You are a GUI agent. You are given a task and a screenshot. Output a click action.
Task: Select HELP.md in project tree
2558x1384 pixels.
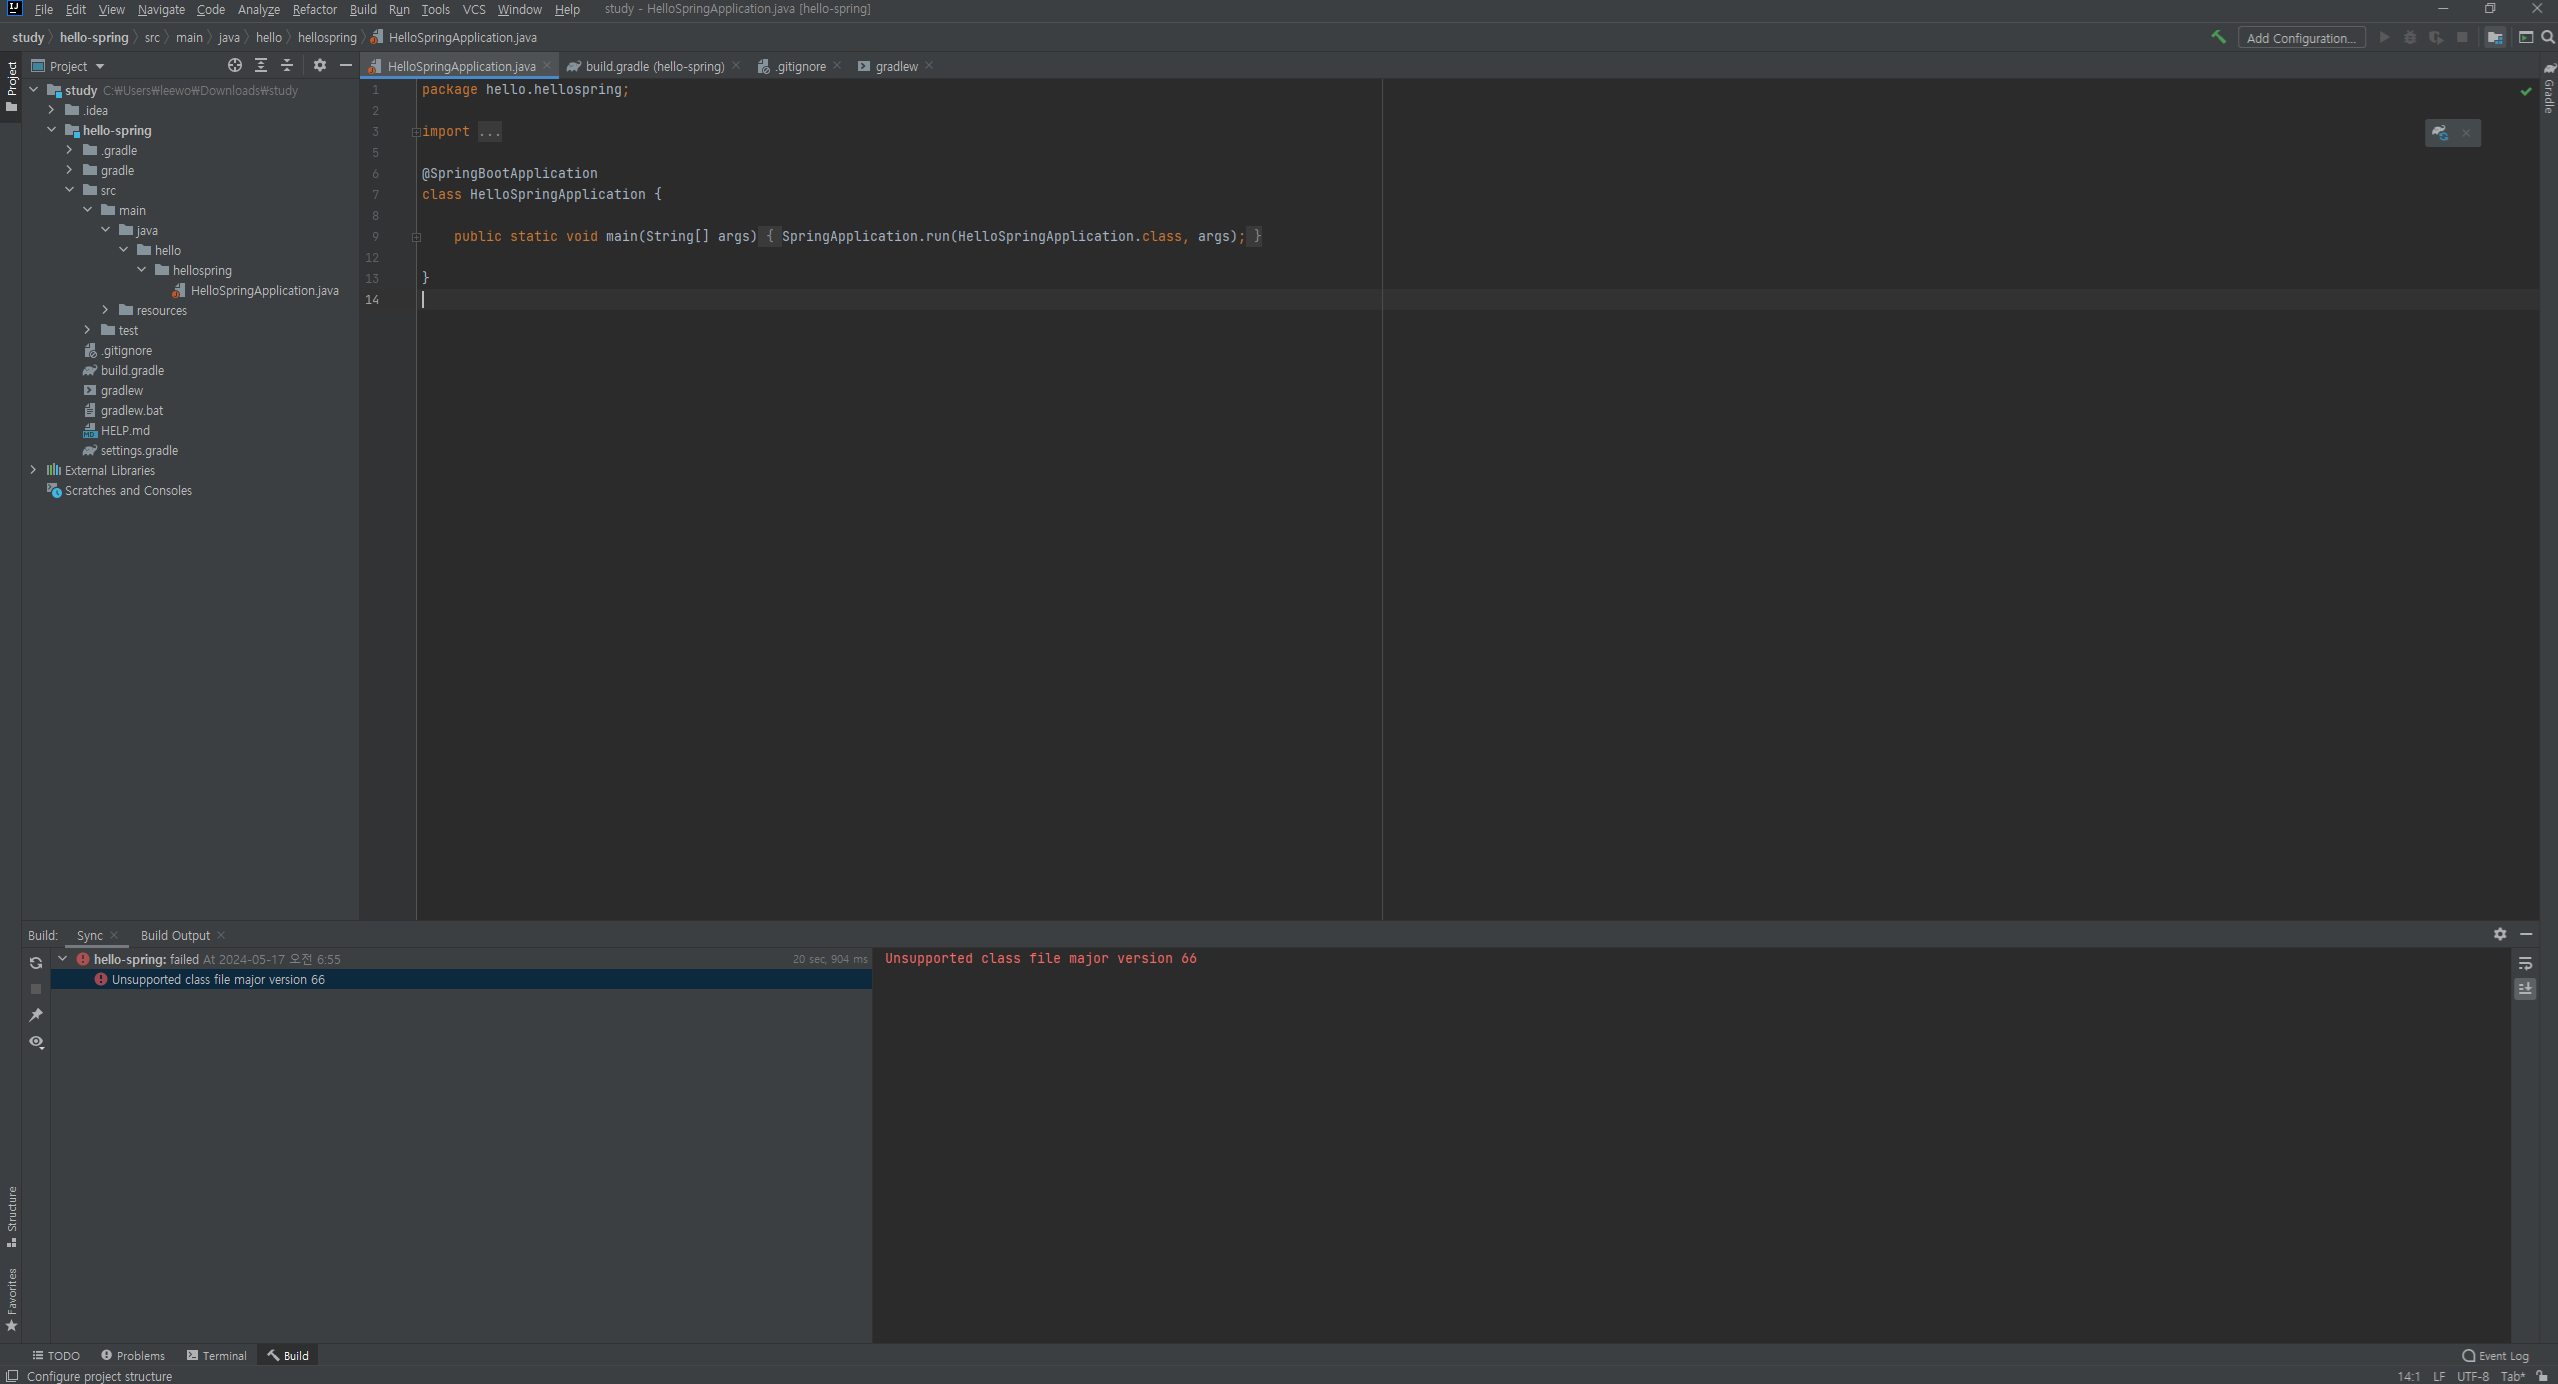click(x=125, y=430)
